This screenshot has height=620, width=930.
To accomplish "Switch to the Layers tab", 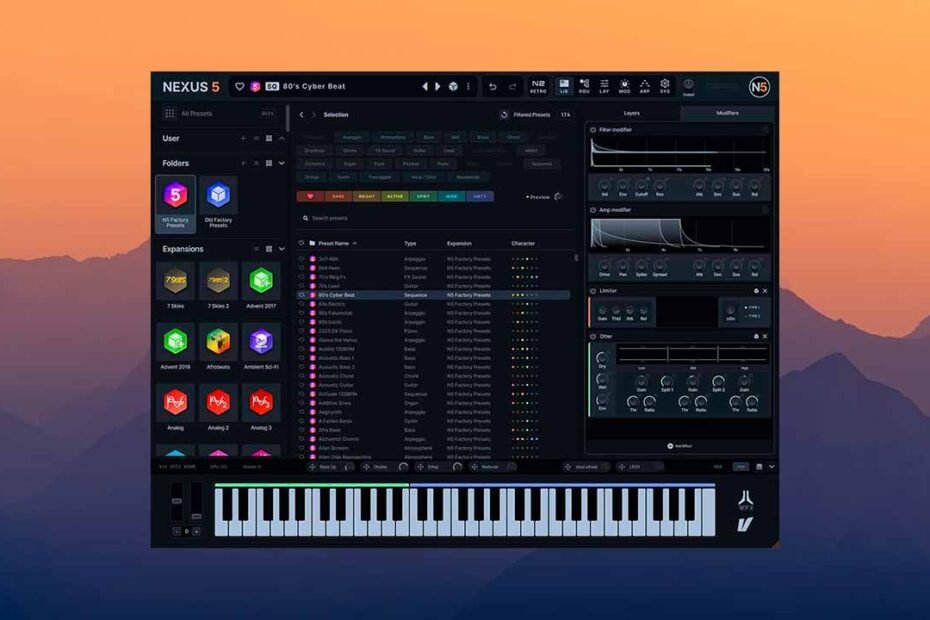I will 632,114.
